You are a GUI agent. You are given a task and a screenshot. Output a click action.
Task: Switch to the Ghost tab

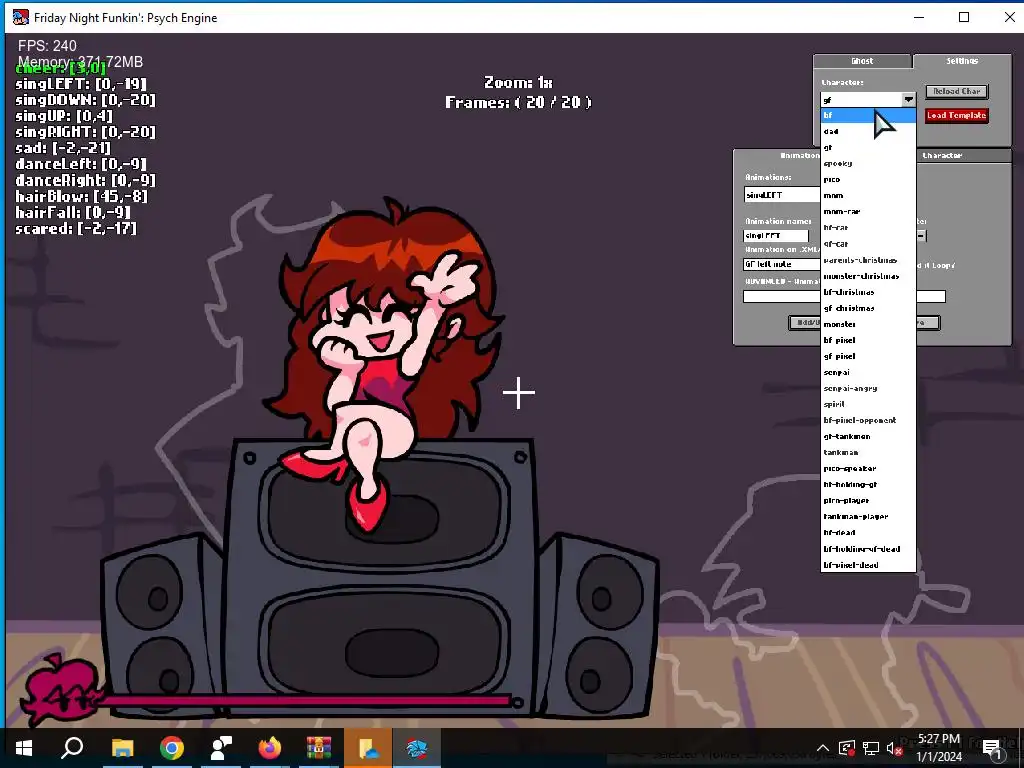862,61
